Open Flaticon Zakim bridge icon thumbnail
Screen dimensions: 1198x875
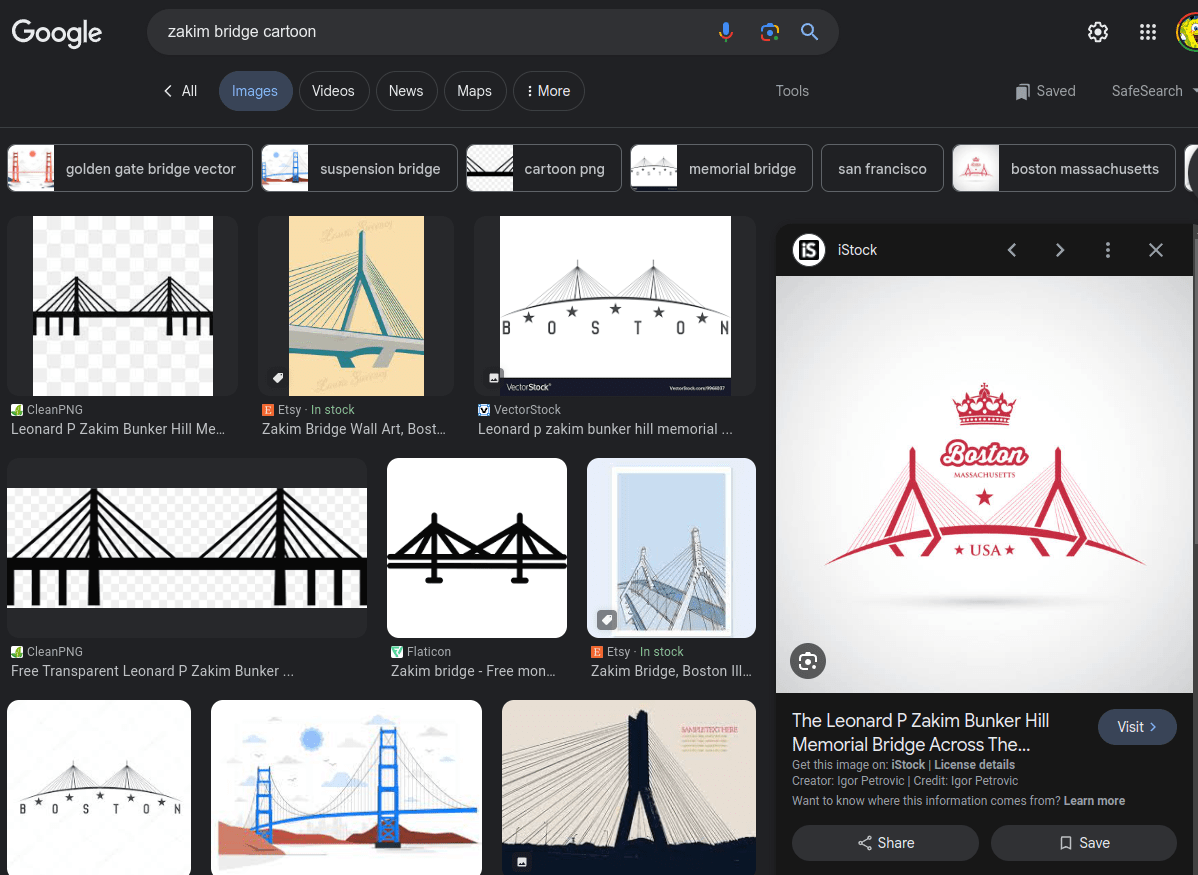point(477,548)
